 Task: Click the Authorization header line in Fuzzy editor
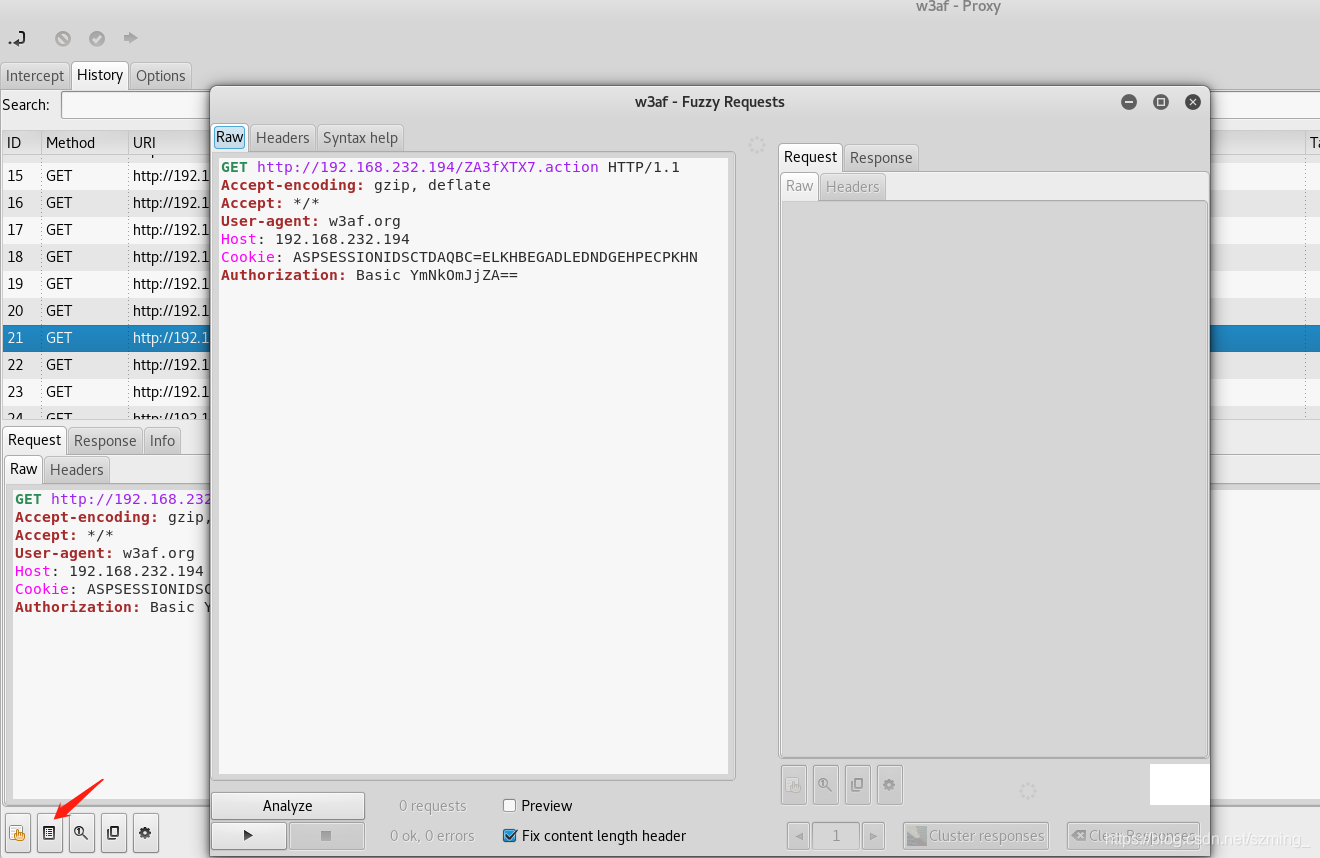[369, 275]
